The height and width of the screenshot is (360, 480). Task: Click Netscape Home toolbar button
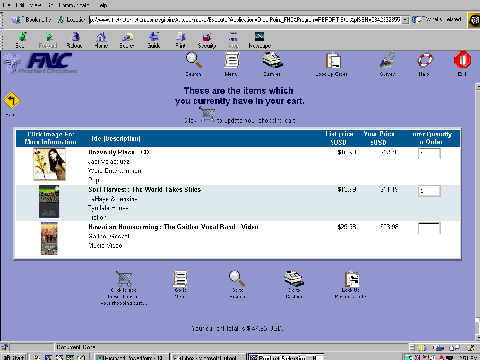(x=101, y=40)
